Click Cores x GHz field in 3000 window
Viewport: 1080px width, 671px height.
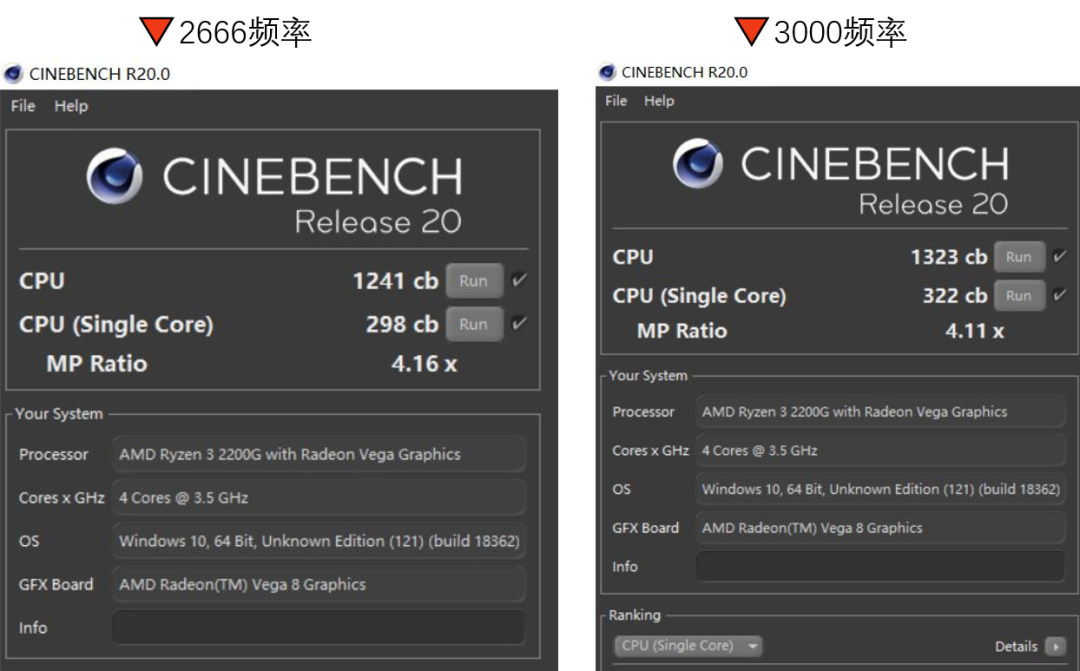click(x=880, y=451)
